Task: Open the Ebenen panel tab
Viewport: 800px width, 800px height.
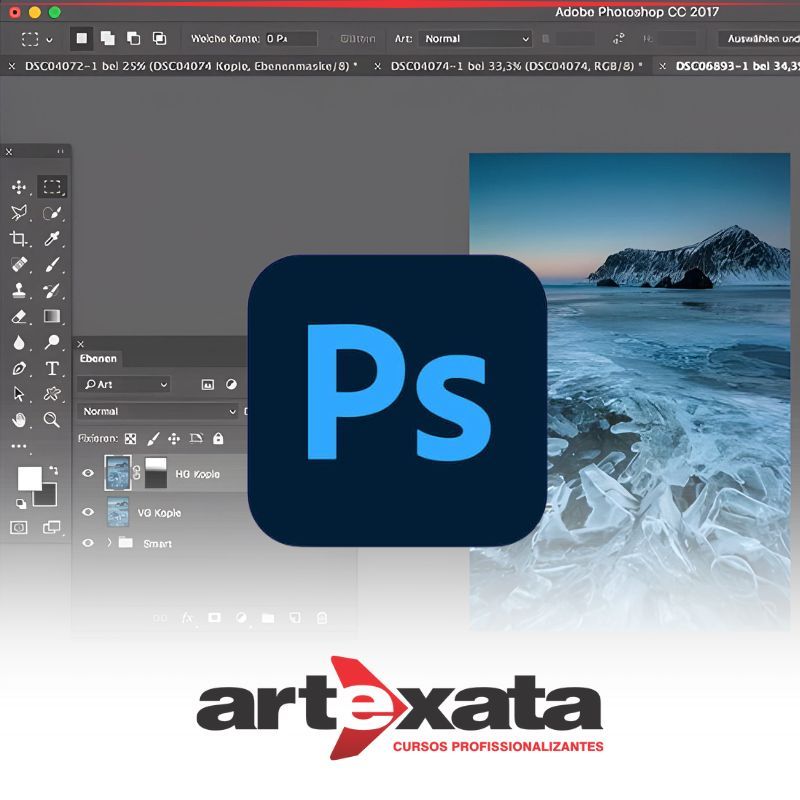Action: pyautogui.click(x=98, y=358)
